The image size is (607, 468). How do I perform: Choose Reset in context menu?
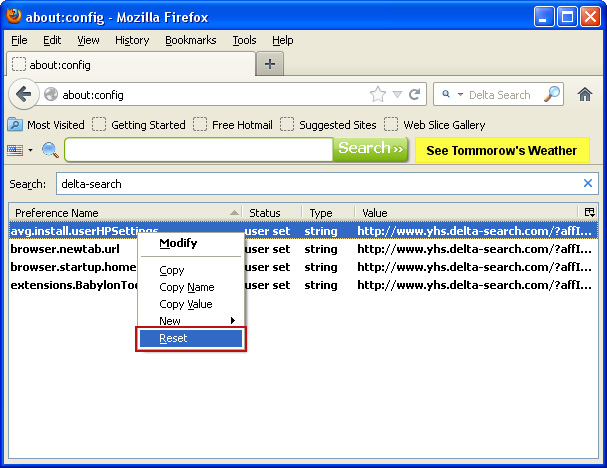point(191,338)
